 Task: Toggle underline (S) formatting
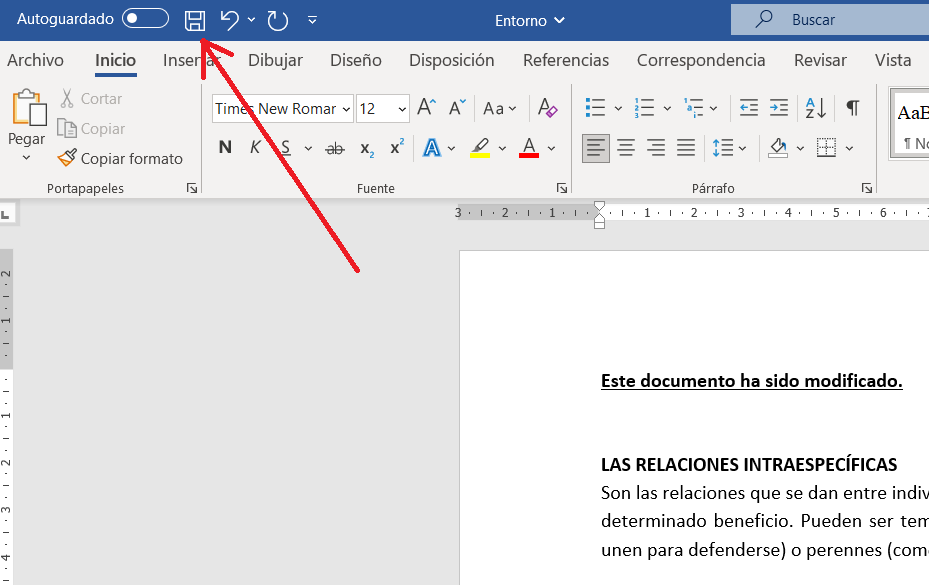[286, 147]
